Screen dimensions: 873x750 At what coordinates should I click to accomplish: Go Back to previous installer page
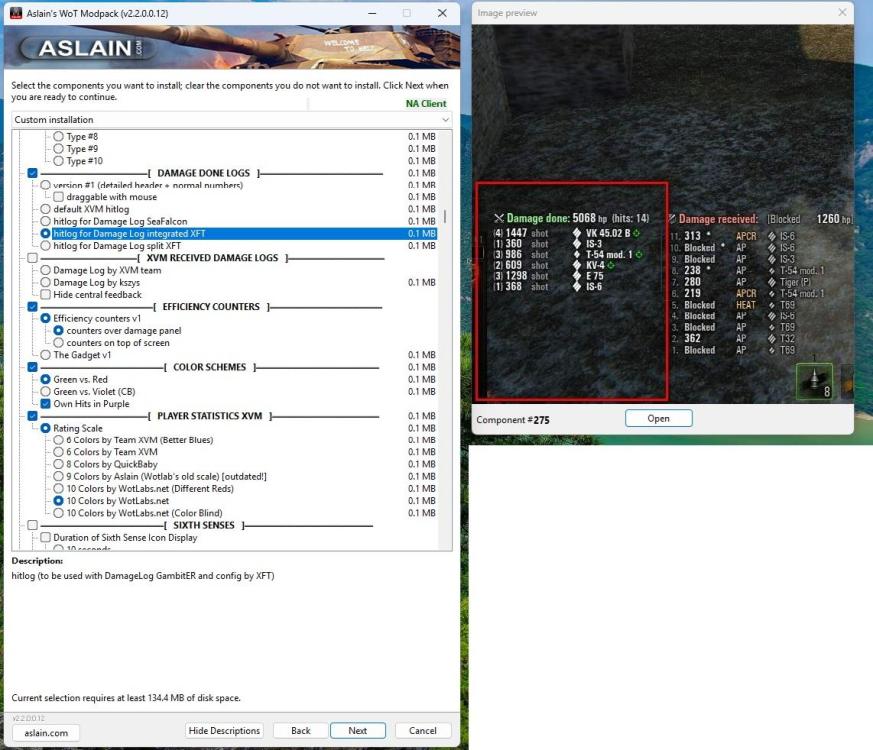(301, 731)
